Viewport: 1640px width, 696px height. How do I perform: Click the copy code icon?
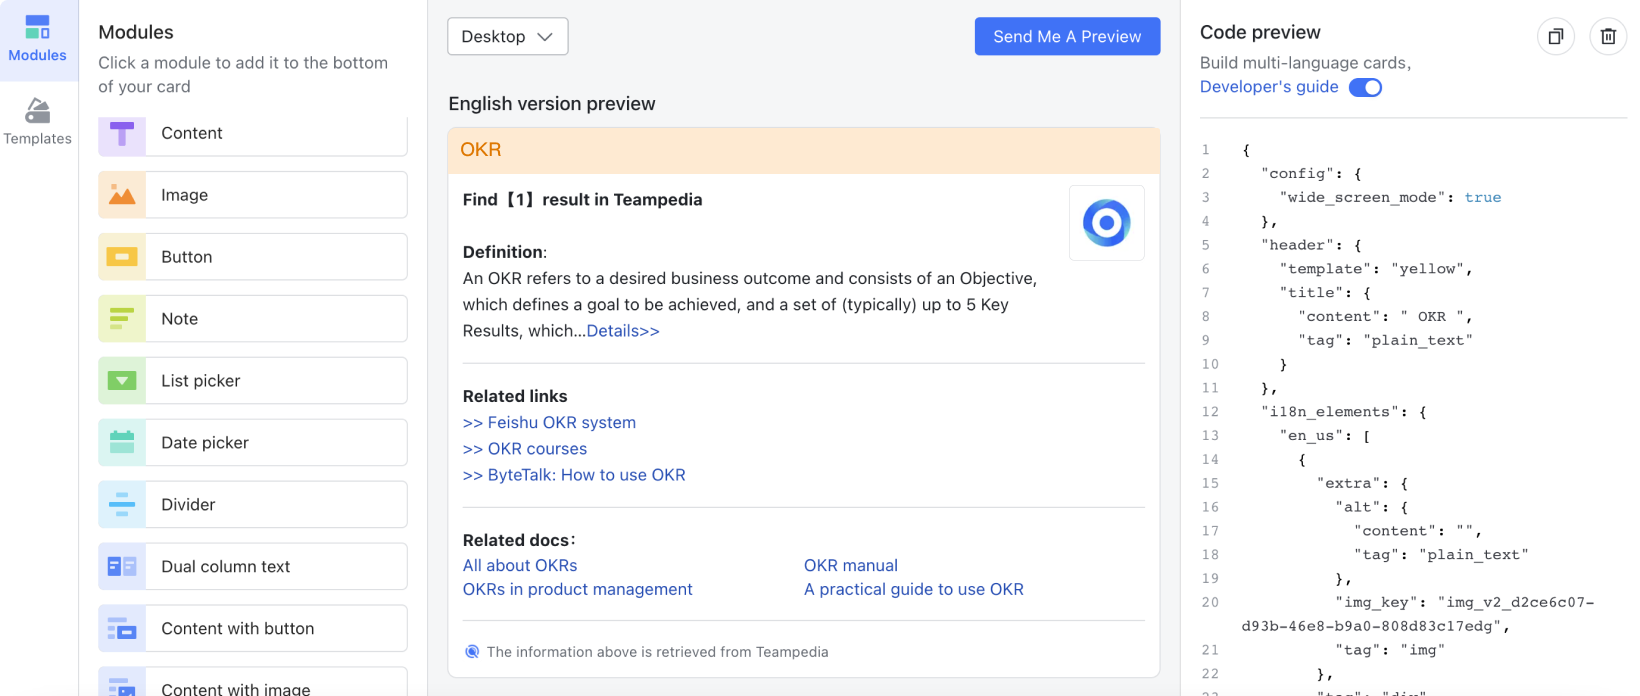[x=1555, y=37]
